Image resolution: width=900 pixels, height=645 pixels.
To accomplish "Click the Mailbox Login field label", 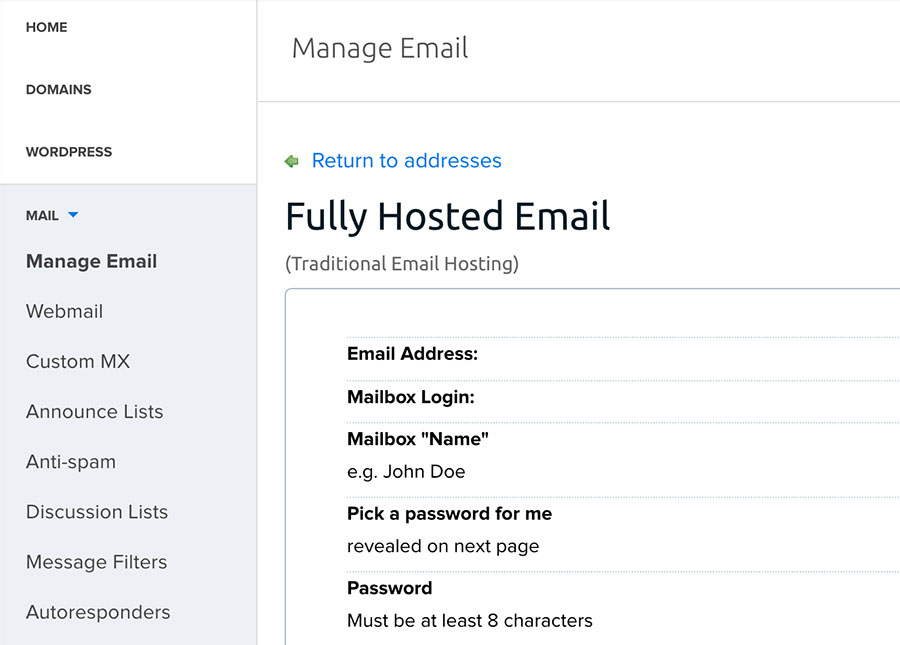I will point(410,397).
